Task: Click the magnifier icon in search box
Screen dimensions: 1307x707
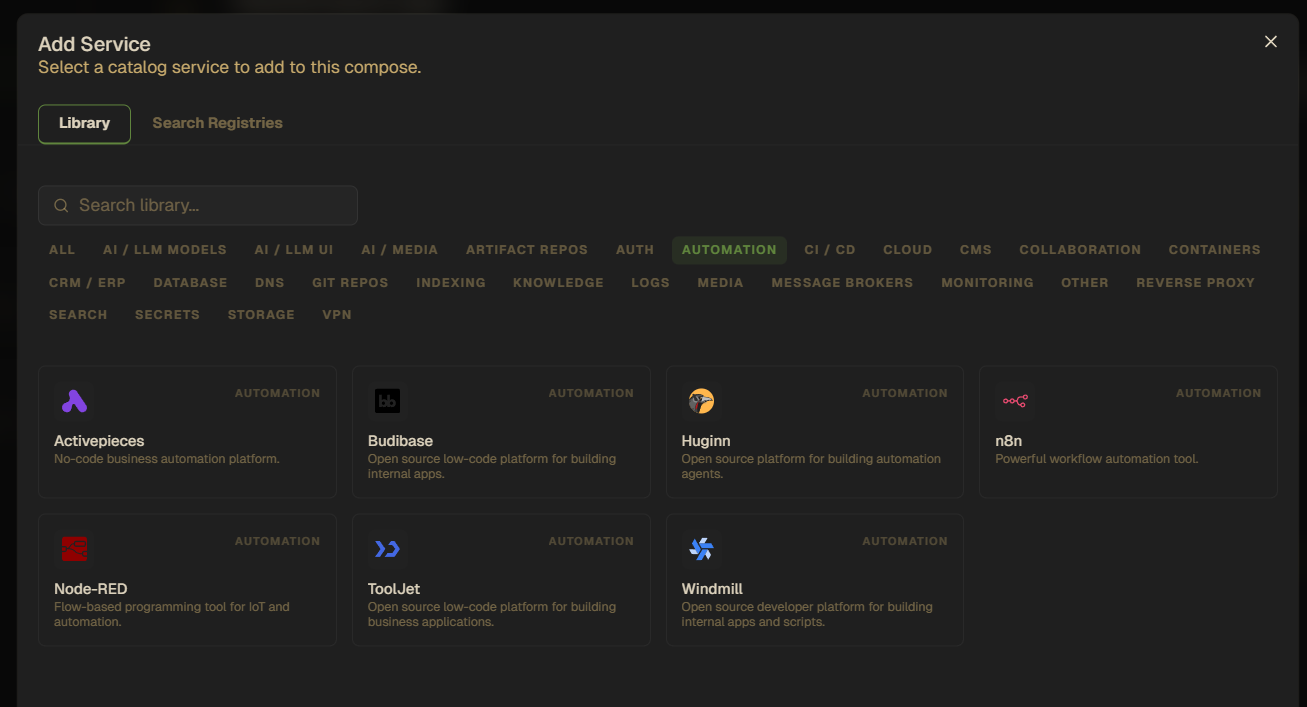Action: [x=61, y=205]
